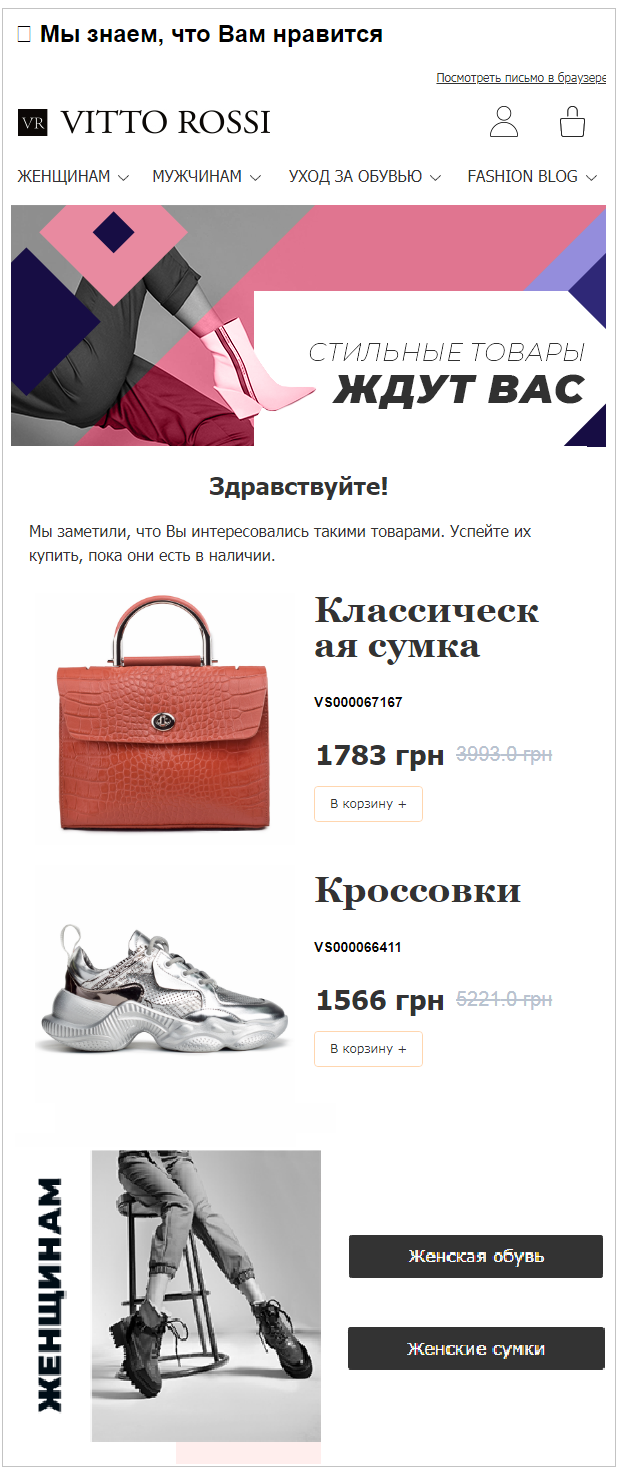Click the VITTO ROSSI brand name
Viewport: 620px width, 1468px height.
tap(165, 122)
